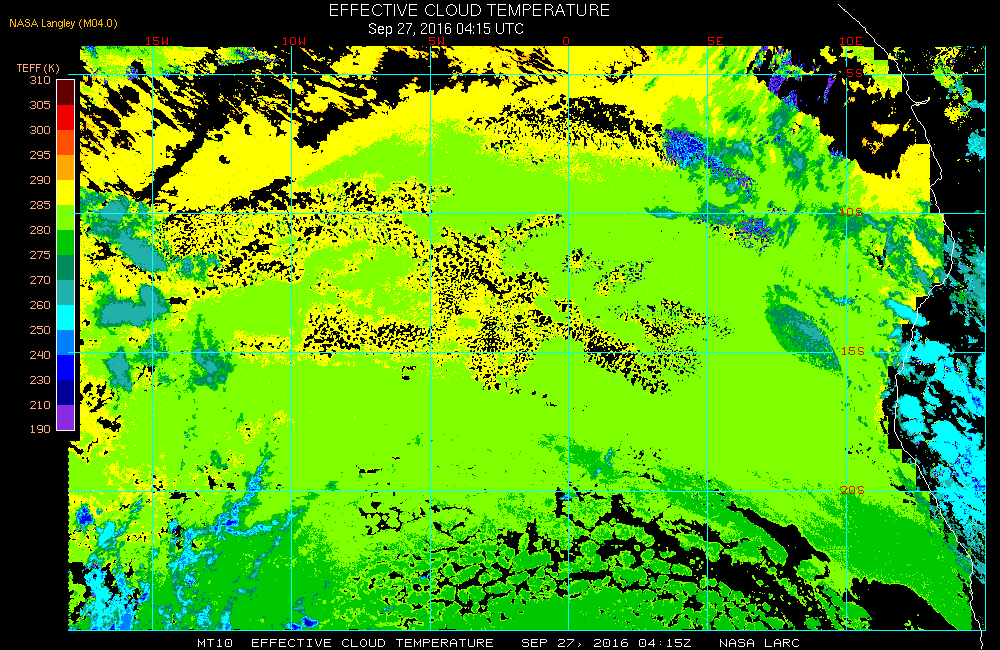Viewport: 1000px width, 650px height.
Task: Click the Sep 27, 2016 04:15 UTC timestamp
Action: coord(446,29)
